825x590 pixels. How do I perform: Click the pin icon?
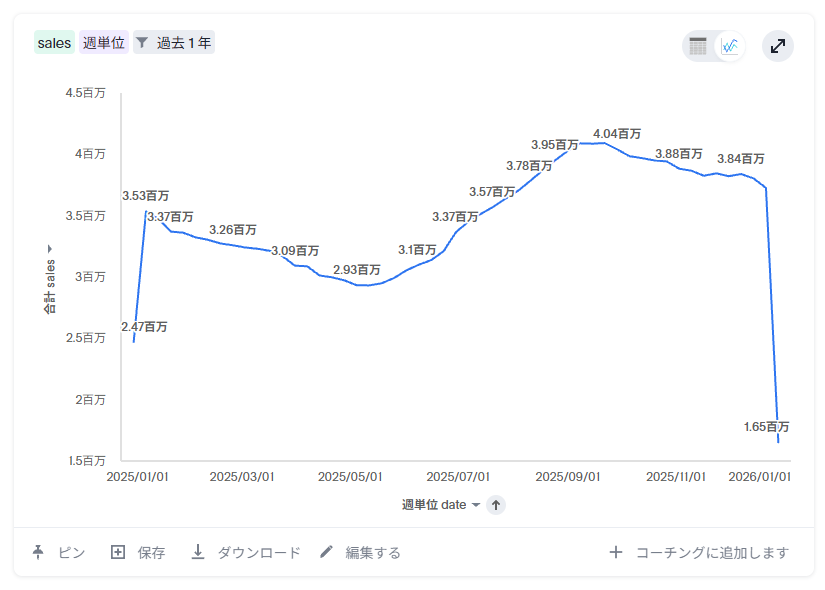pyautogui.click(x=39, y=552)
